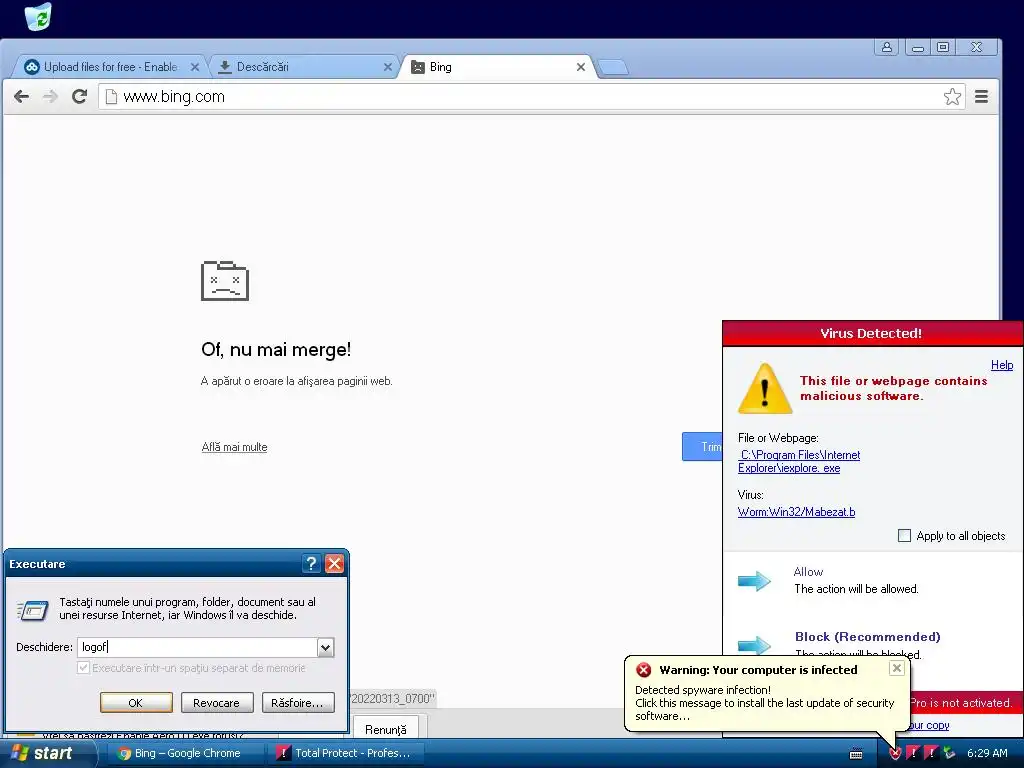Click the on-screen keyboard tray icon

[856, 754]
